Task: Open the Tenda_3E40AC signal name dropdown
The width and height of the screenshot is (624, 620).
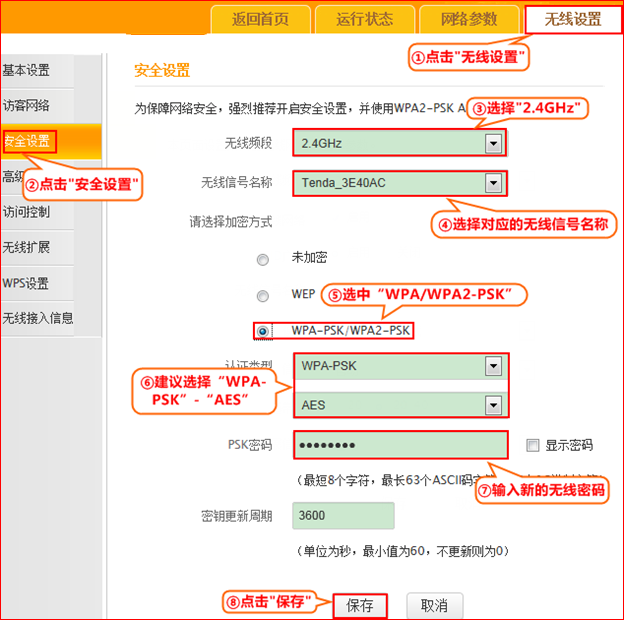Action: click(x=492, y=183)
